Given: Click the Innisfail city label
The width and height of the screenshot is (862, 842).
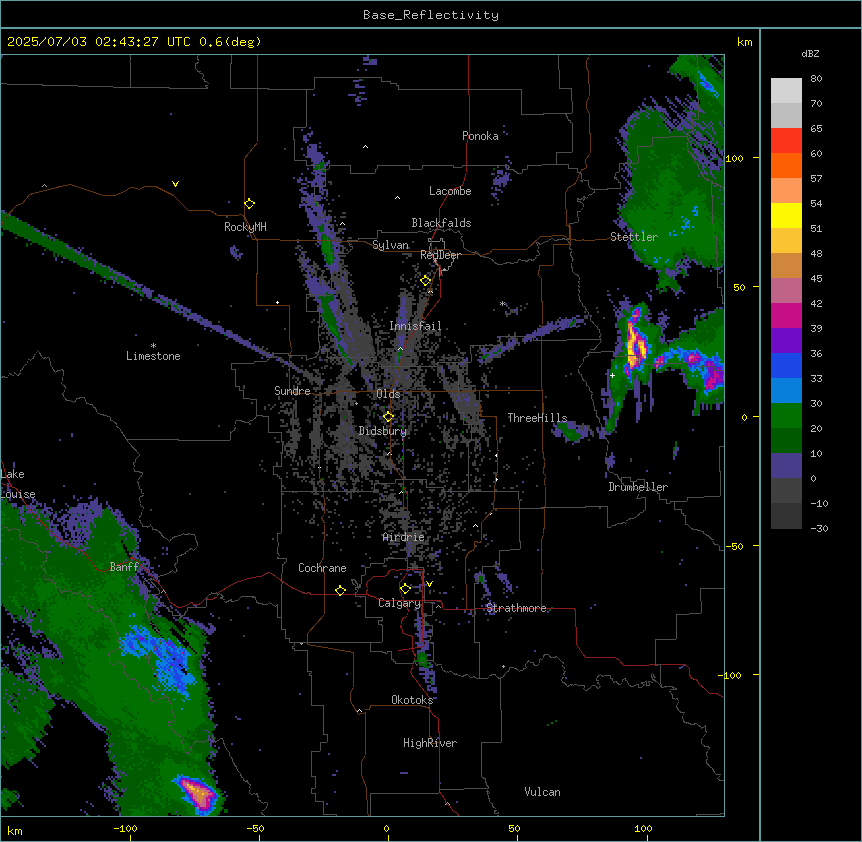Looking at the screenshot, I should (x=415, y=326).
